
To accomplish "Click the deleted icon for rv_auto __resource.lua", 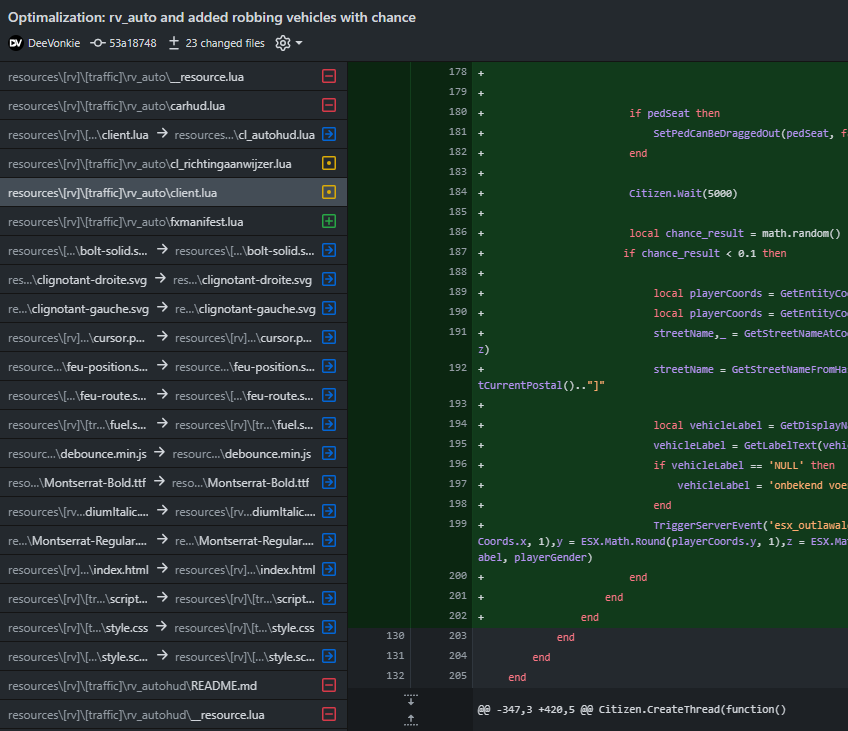I will 328,76.
